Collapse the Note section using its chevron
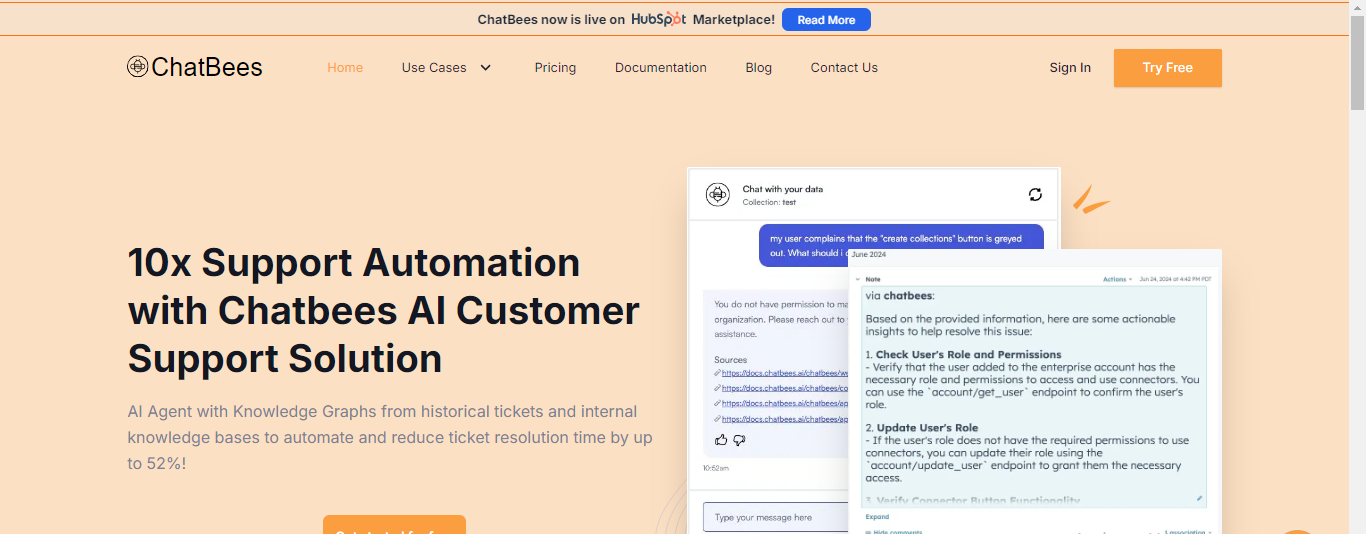Screen dimensions: 1366x534 [857, 279]
